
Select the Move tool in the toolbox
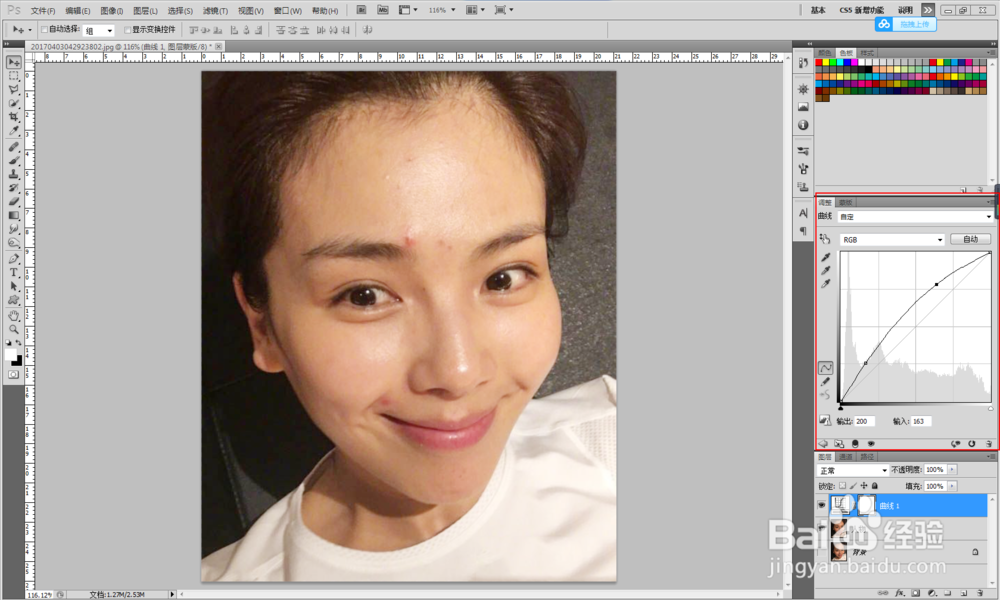(13, 62)
